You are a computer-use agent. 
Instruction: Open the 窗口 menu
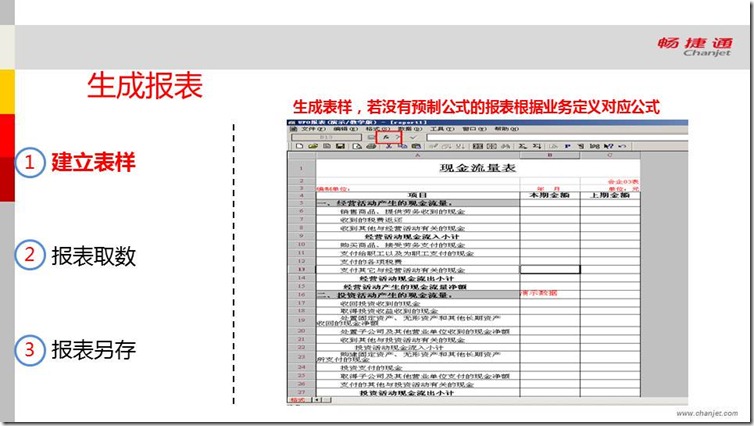(474, 129)
